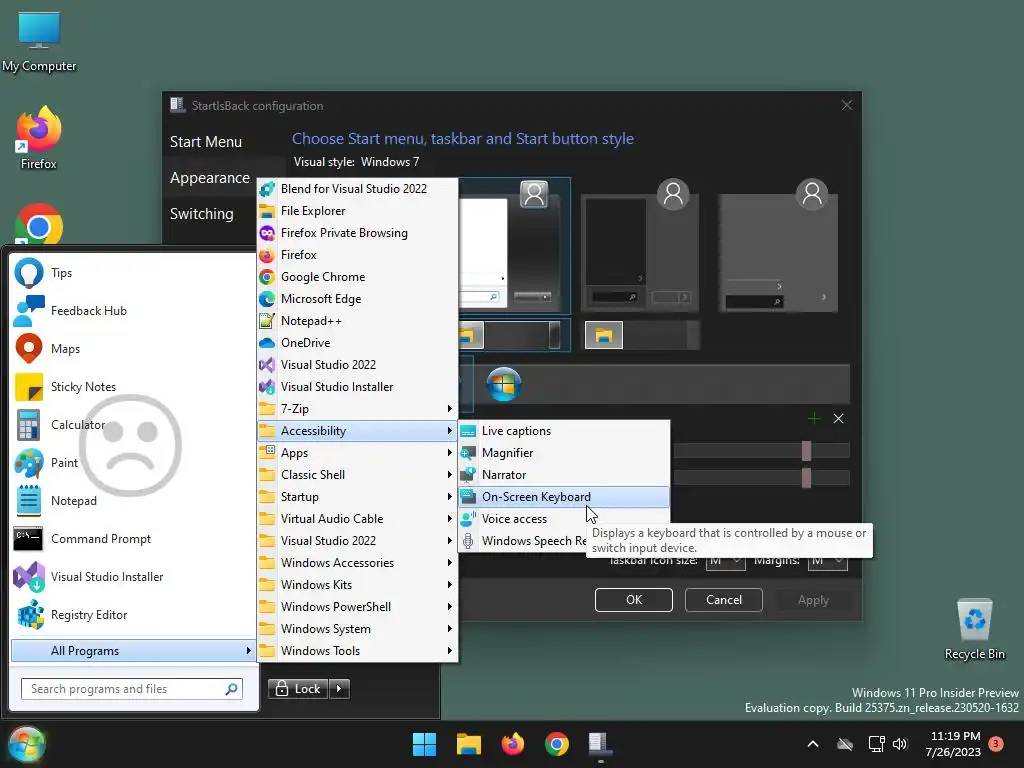Launch the Firefox Private Browsing icon
The width and height of the screenshot is (1024, 768).
(266, 233)
